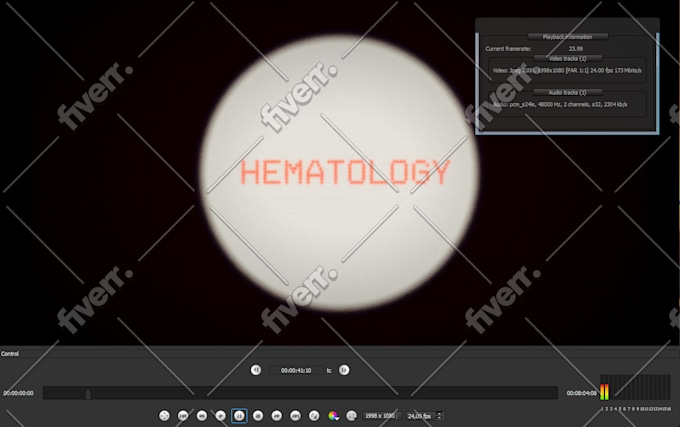The width and height of the screenshot is (680, 427).
Task: Click the stop button
Action: point(258,416)
